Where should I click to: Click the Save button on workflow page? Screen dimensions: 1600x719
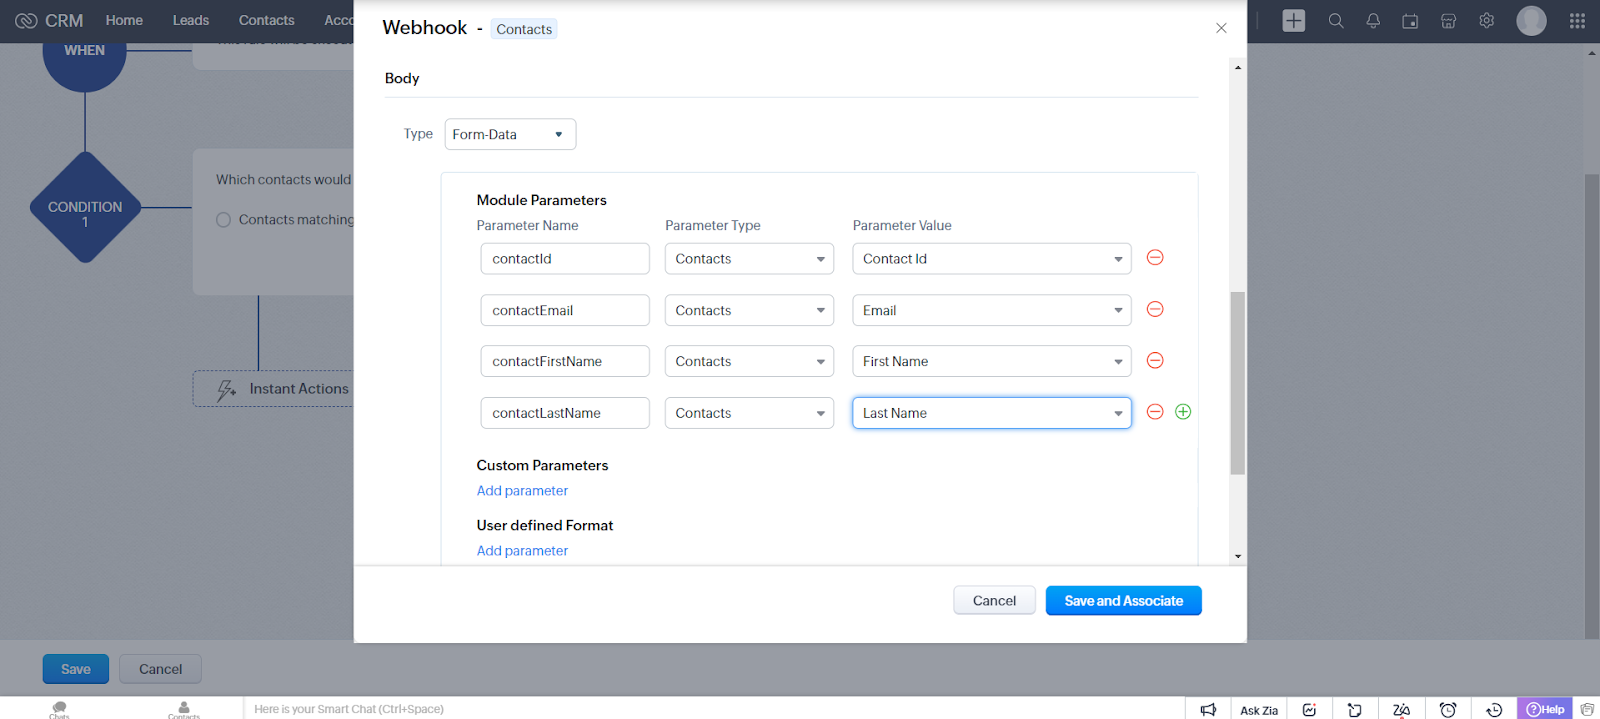76,669
